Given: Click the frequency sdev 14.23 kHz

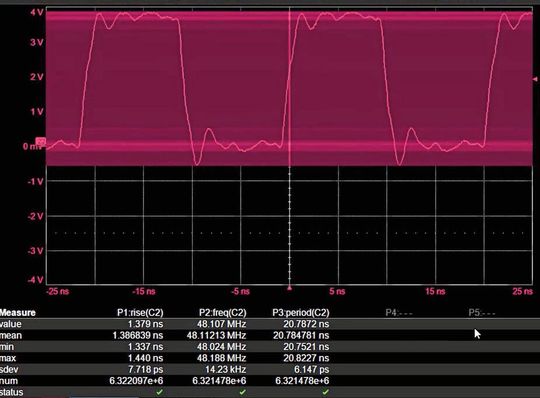Looking at the screenshot, I should pyautogui.click(x=226, y=369).
